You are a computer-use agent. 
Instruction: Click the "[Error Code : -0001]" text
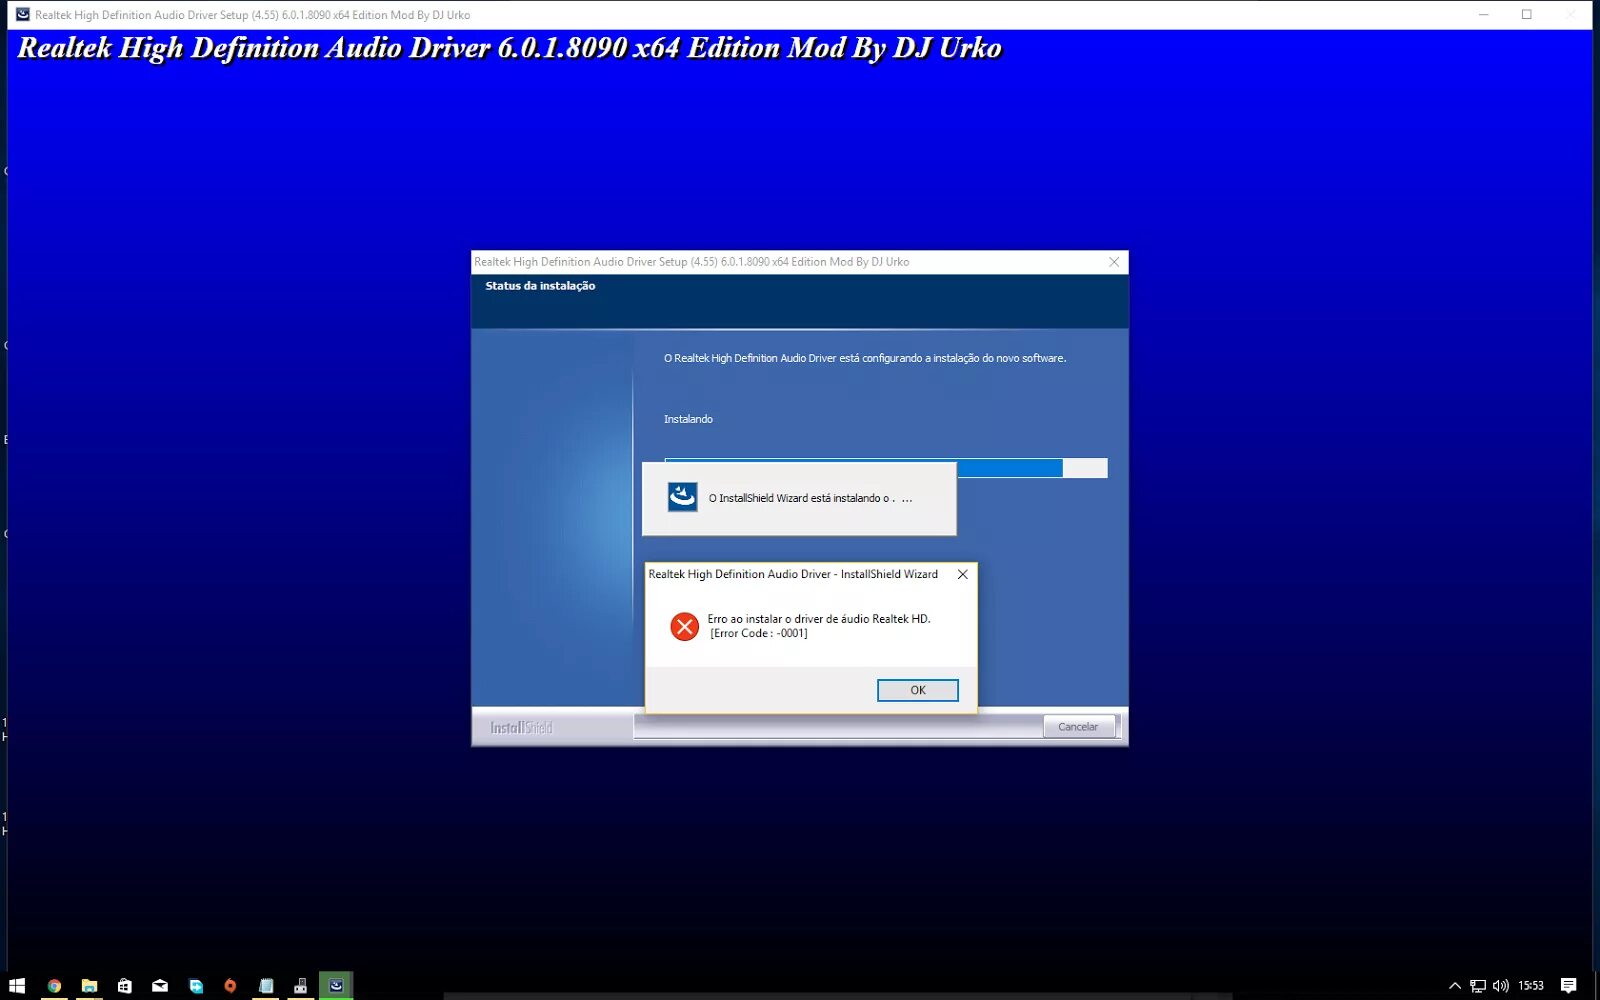coord(759,633)
